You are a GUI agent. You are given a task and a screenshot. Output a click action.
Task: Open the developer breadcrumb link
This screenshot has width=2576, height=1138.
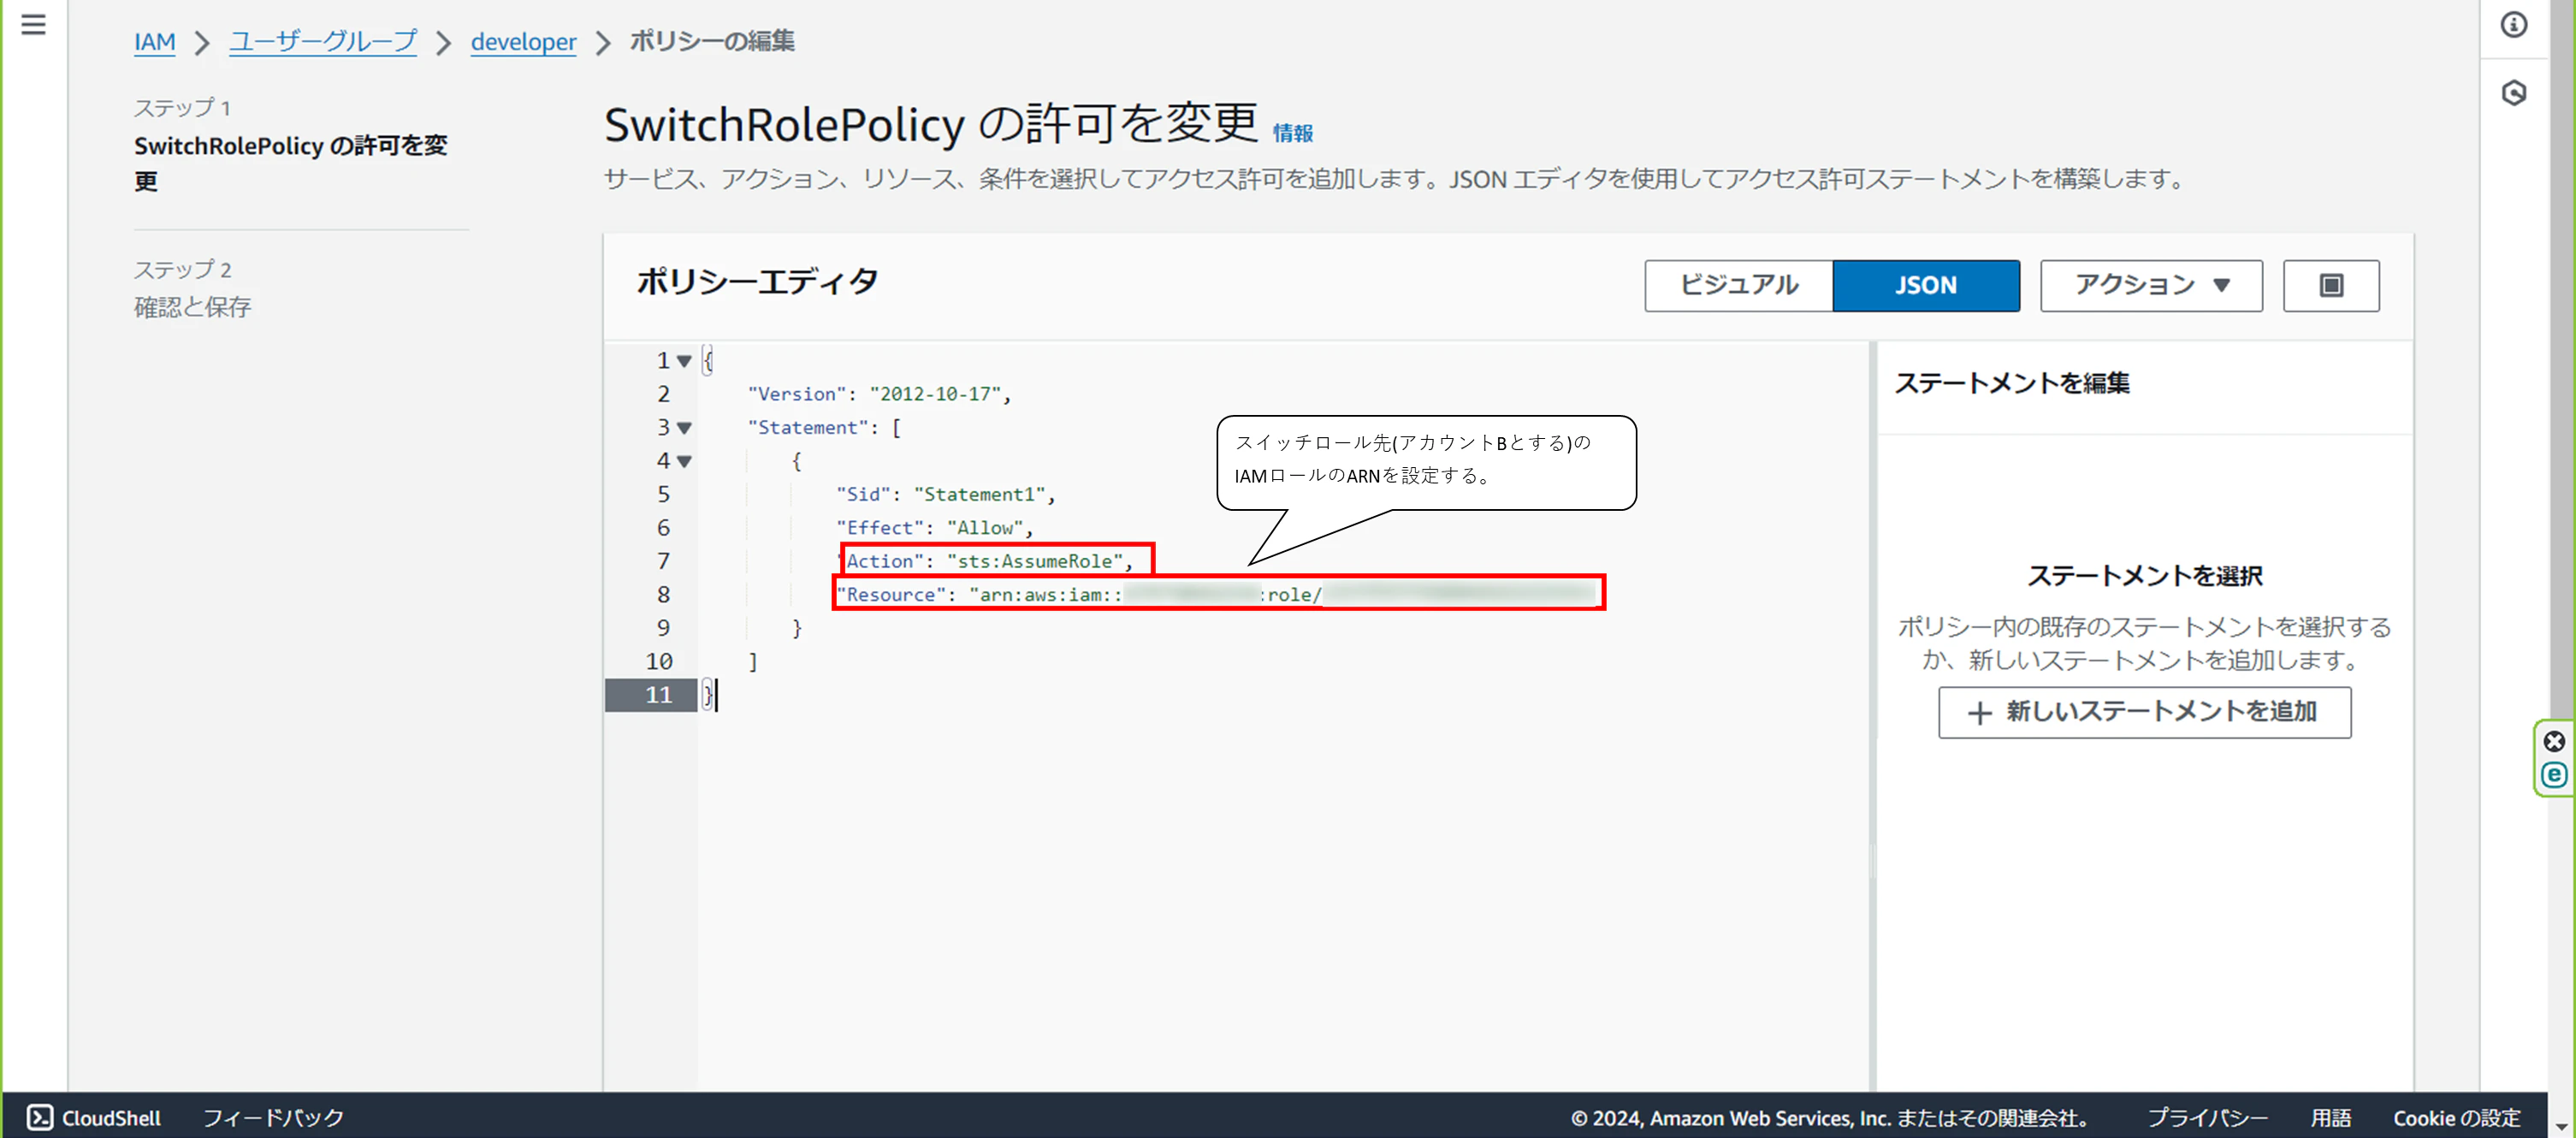tap(523, 42)
